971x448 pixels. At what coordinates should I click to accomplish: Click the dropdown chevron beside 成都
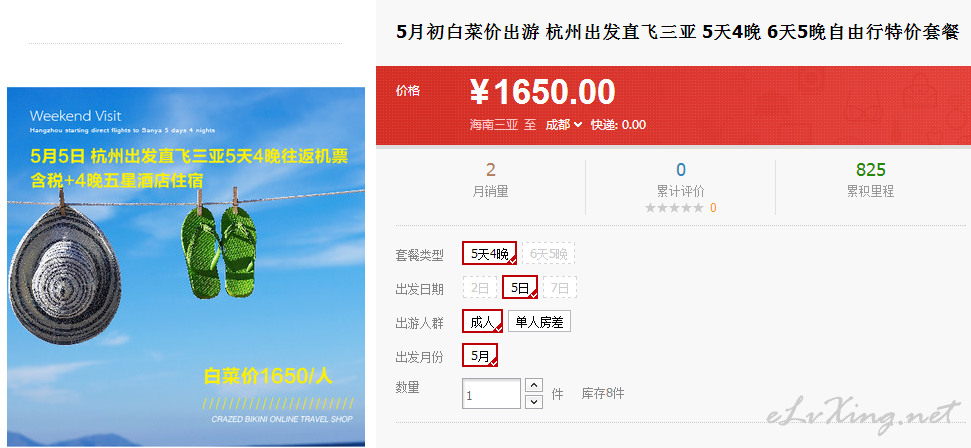coord(578,125)
